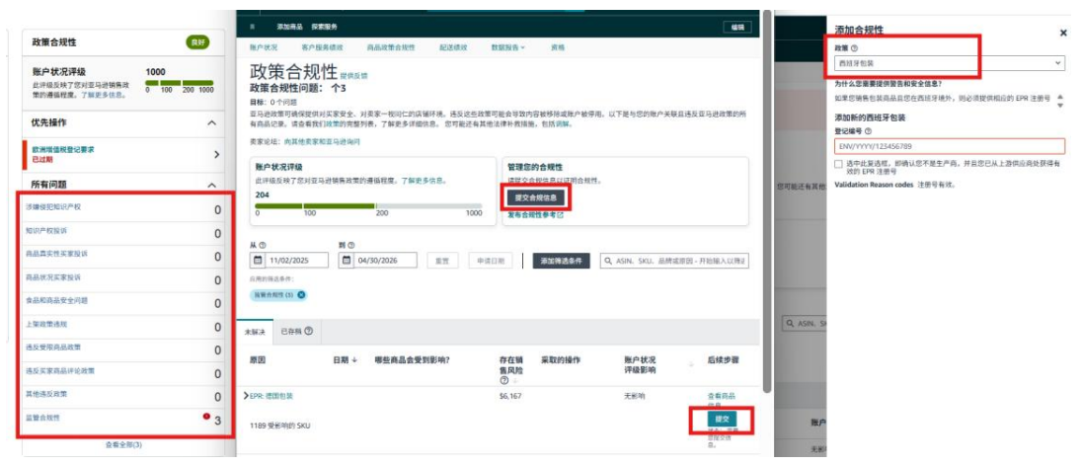Click the 登记编号 ENV/YYYY/123456789 field
Screen dimensions: 1080x465
click(949, 146)
